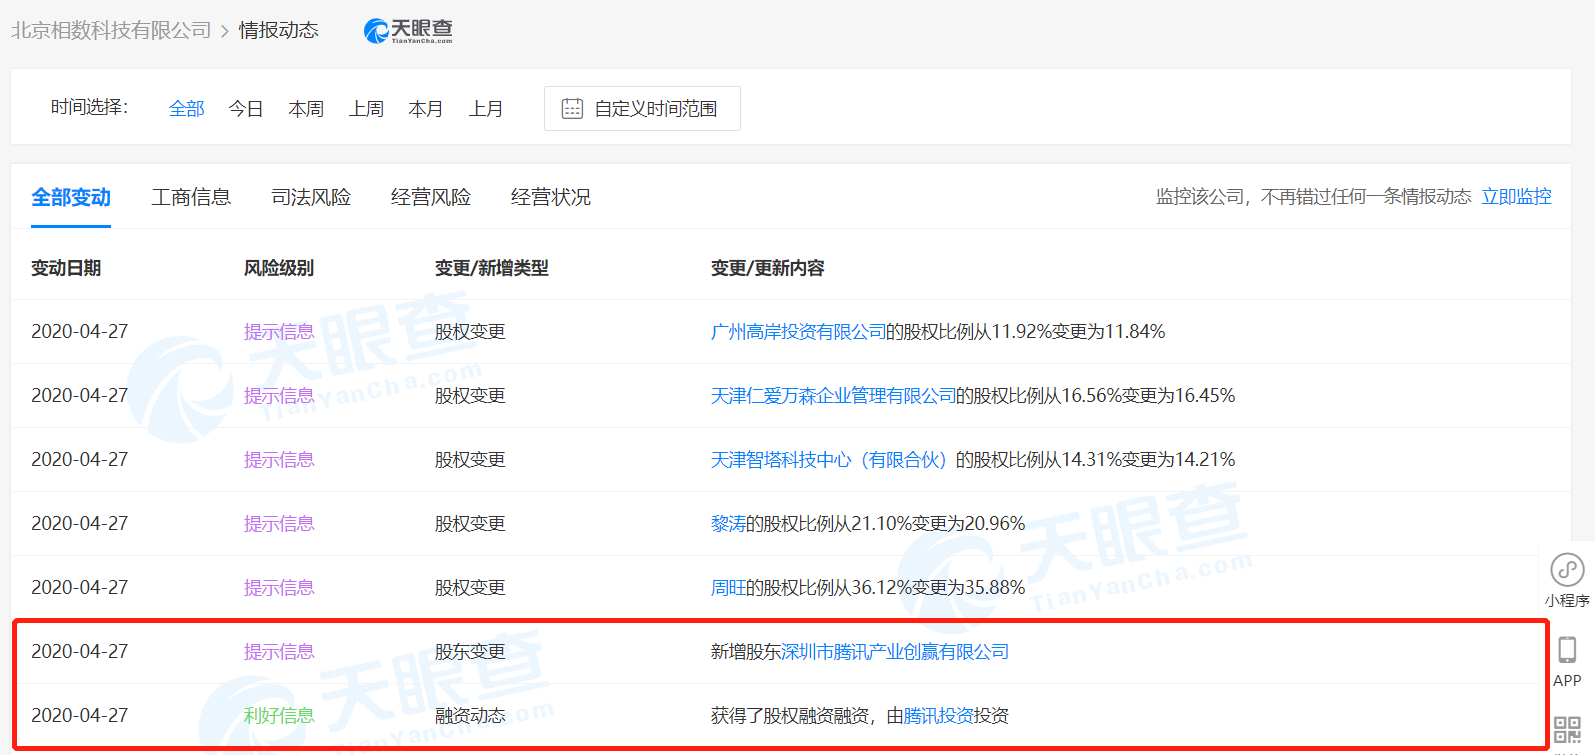Open 自定义时间范围 date picker
The image size is (1595, 755).
click(x=642, y=108)
